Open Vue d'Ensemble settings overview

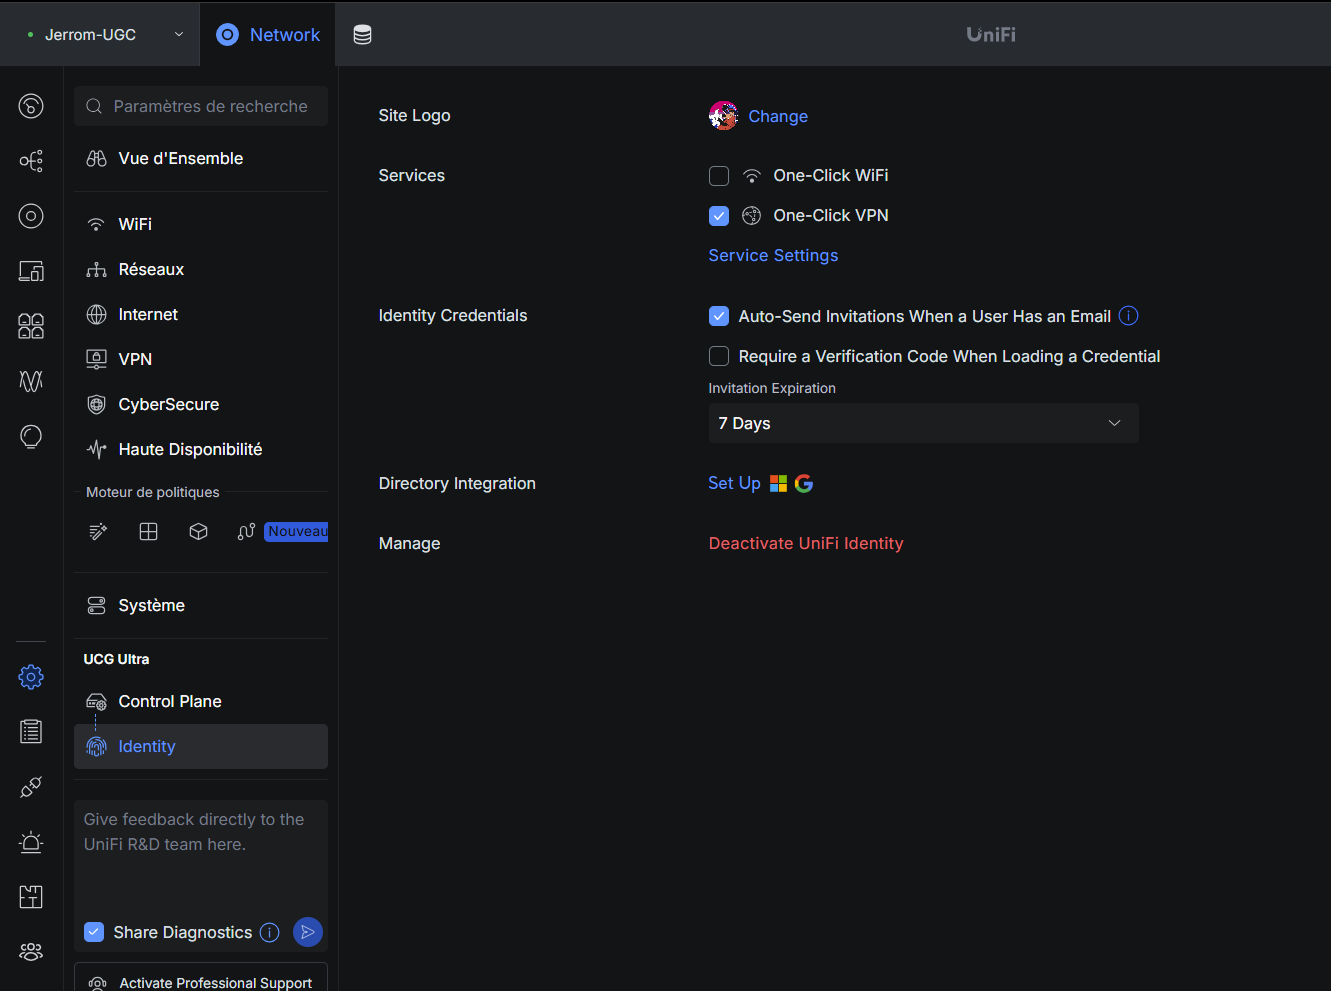[x=201, y=158]
